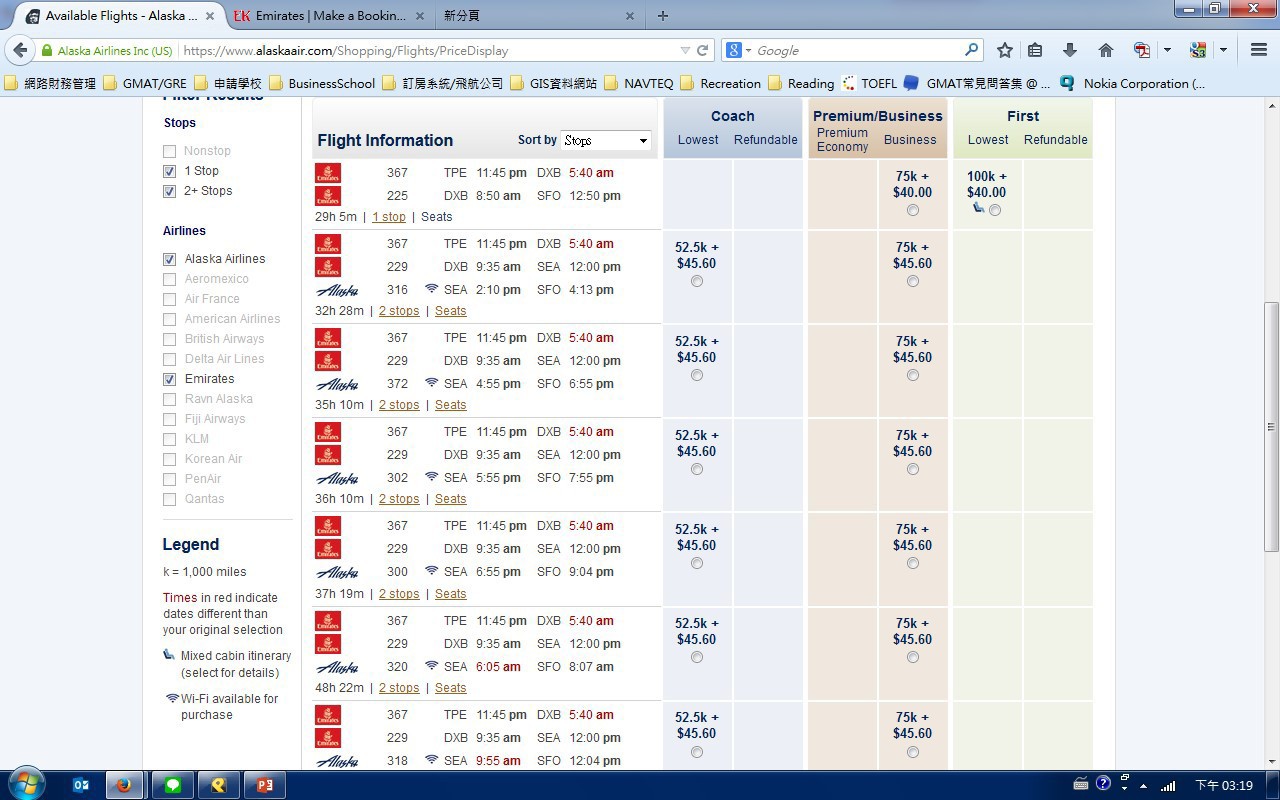Open the TOEFL bookmark

(869, 83)
